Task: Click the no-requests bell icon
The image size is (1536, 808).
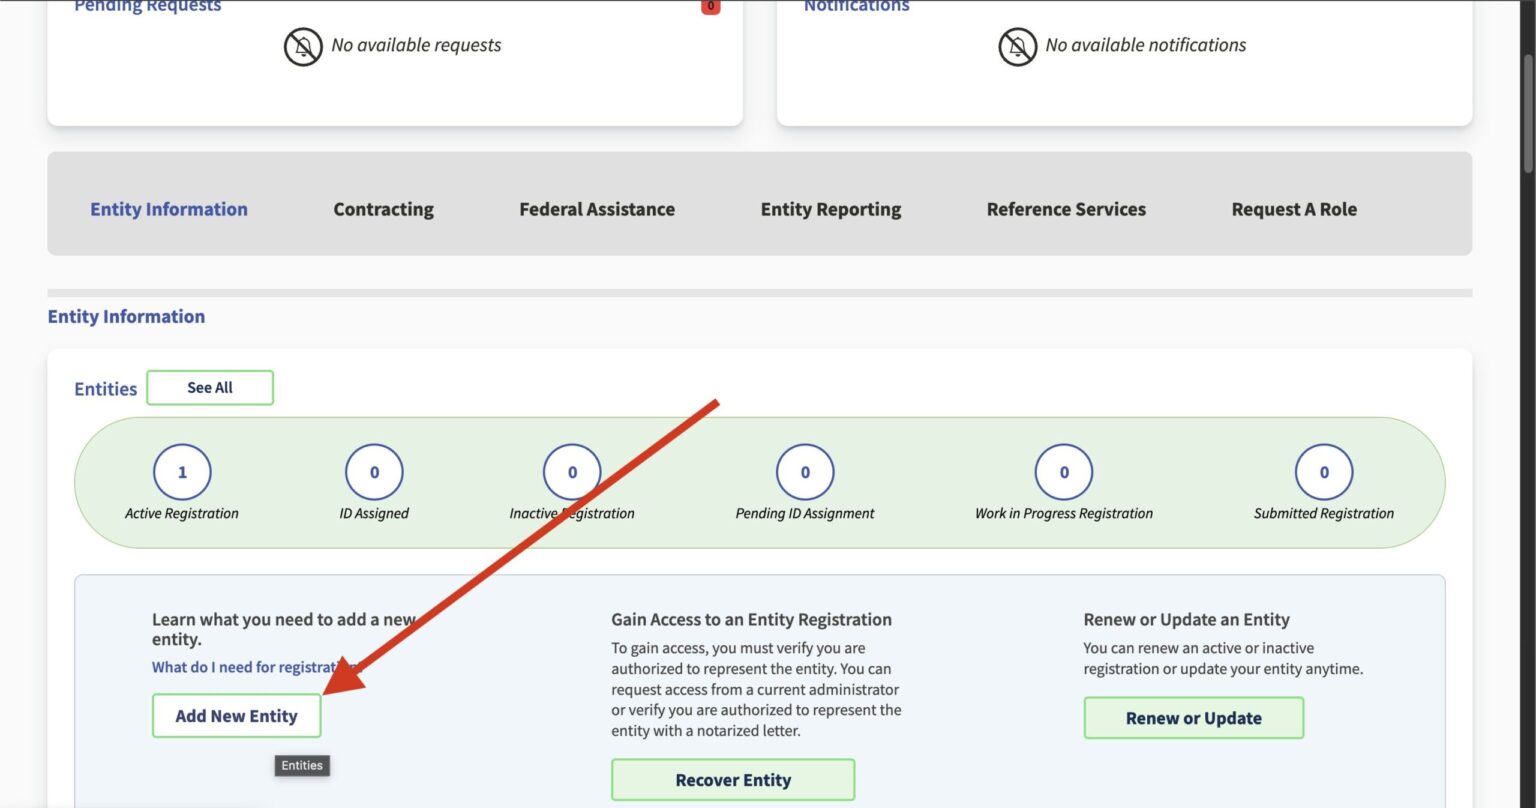Action: [x=303, y=46]
